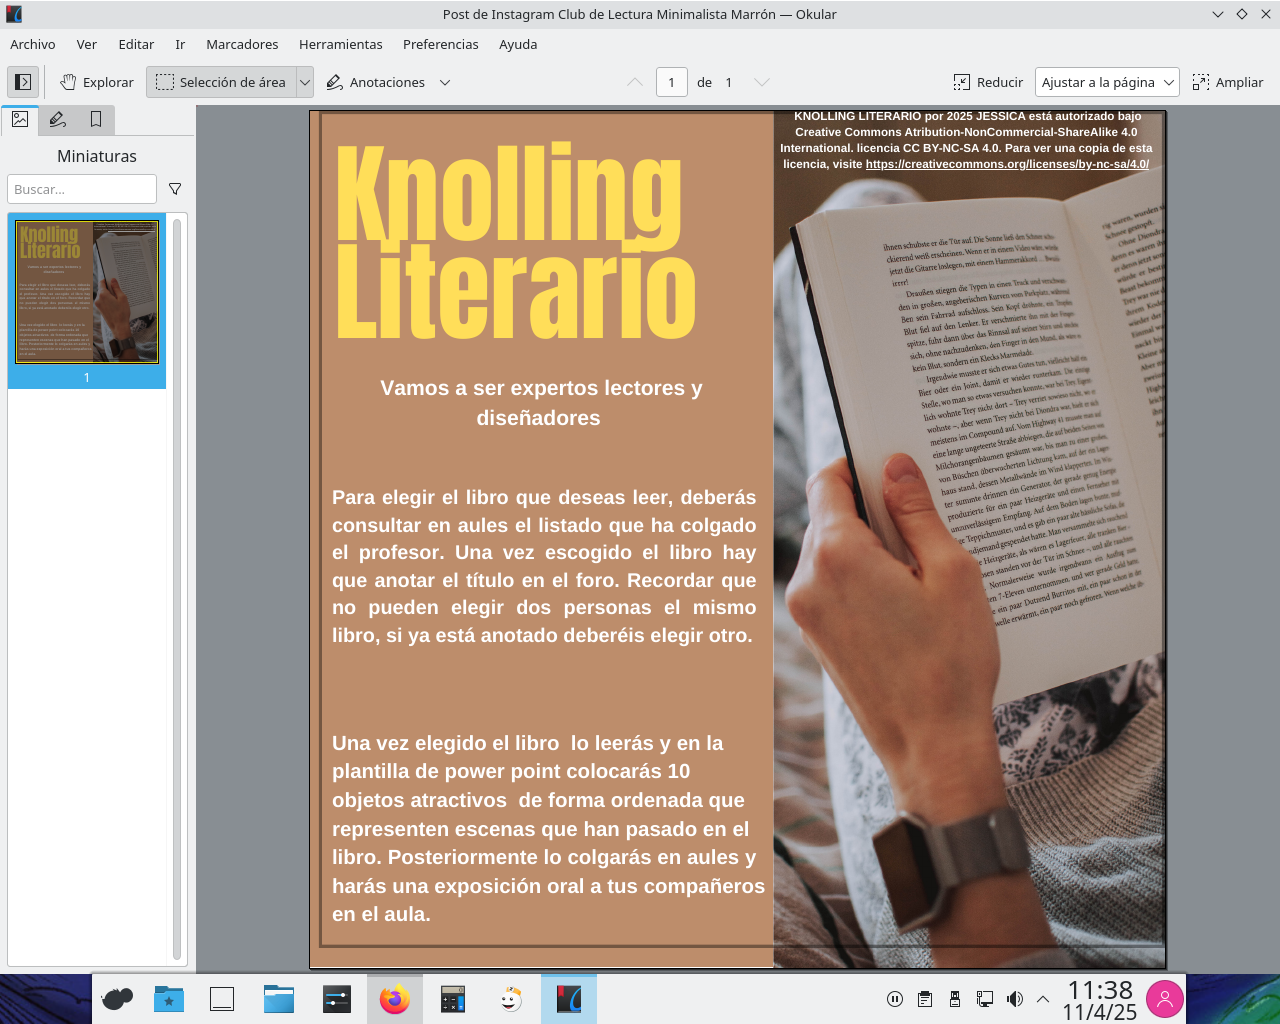Select the Explorar hand tool
The width and height of the screenshot is (1280, 1024).
(x=96, y=82)
